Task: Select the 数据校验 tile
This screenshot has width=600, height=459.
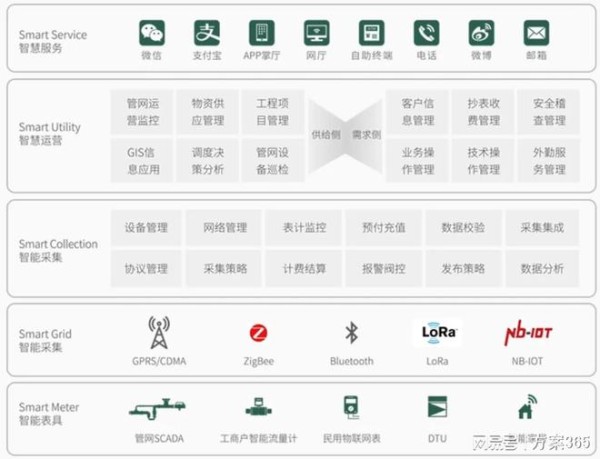Action: point(463,228)
